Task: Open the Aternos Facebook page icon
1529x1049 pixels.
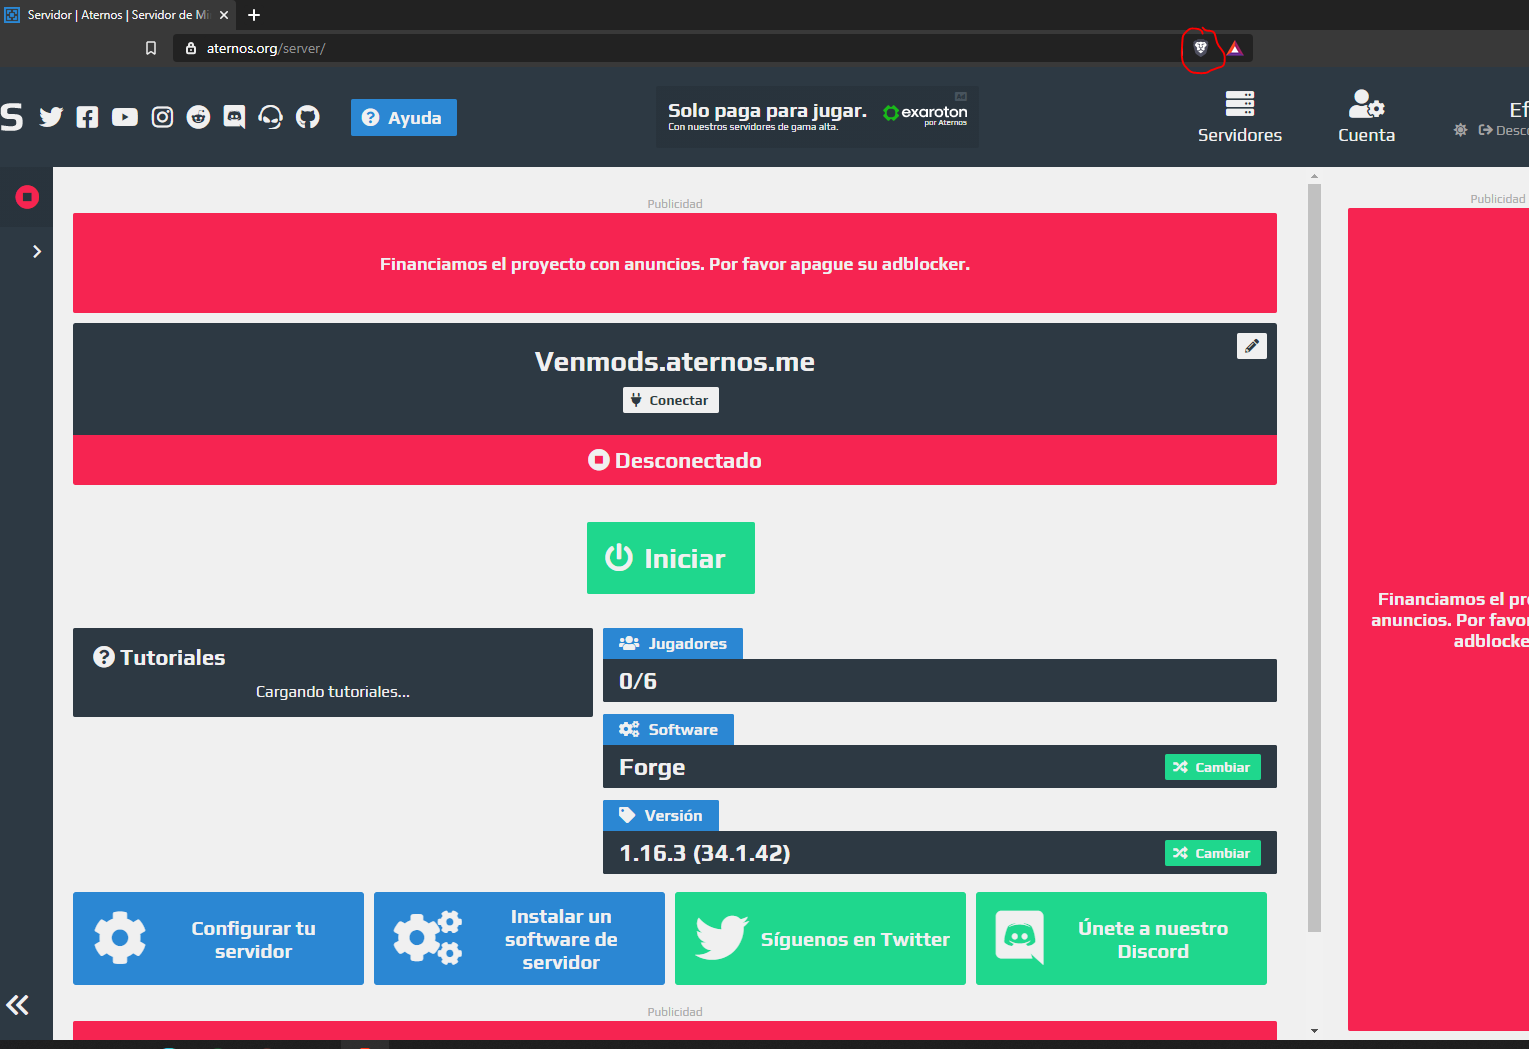Action: pyautogui.click(x=88, y=118)
